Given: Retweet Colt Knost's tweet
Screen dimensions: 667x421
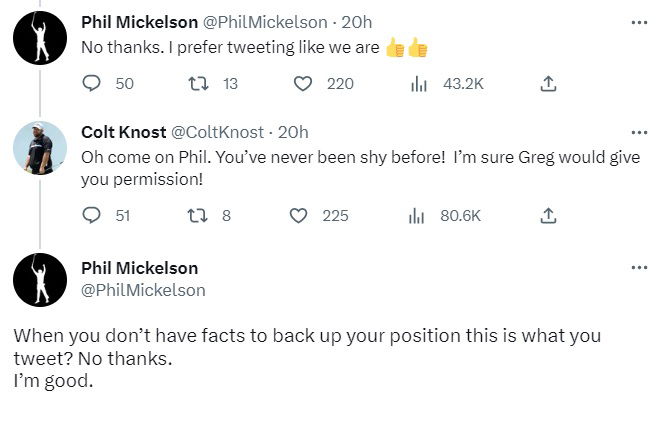Looking at the screenshot, I should [x=198, y=215].
